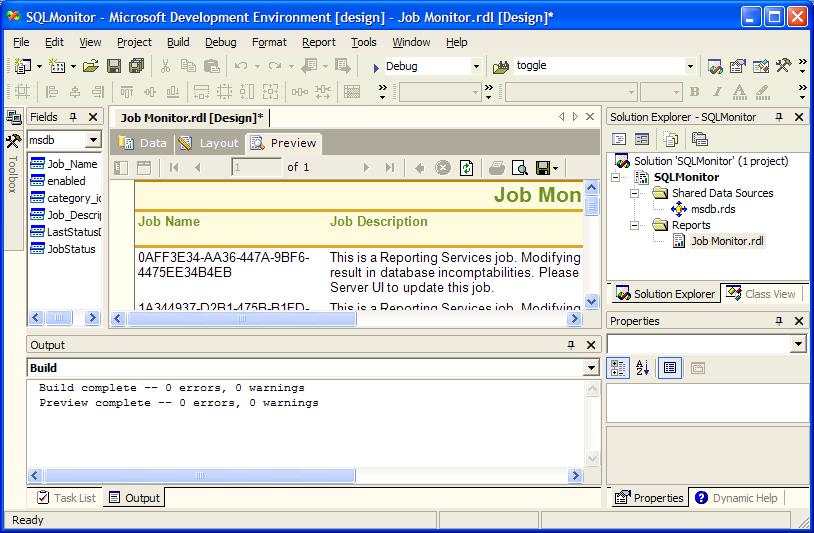Viewport: 814px width, 533px height.
Task: Select Job Monitor.rdl in Solution Explorer
Action: [727, 241]
